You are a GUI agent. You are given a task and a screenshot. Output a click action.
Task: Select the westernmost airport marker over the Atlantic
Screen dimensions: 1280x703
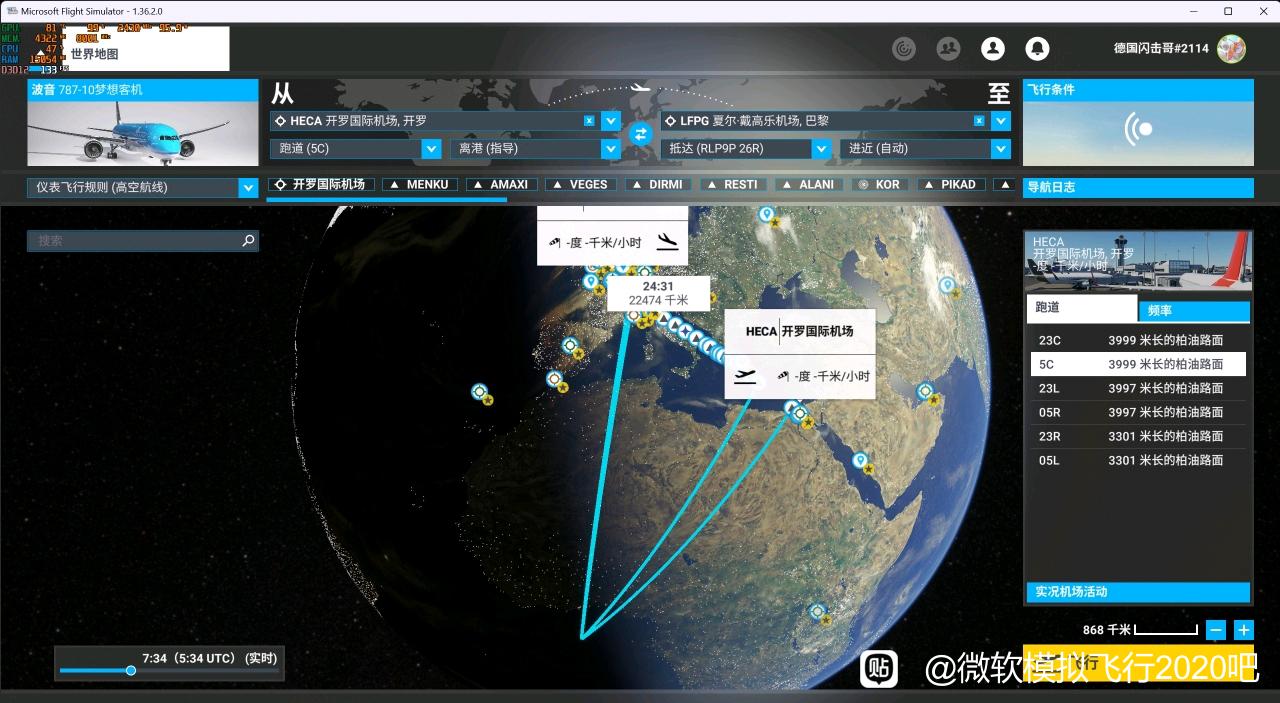(480, 391)
